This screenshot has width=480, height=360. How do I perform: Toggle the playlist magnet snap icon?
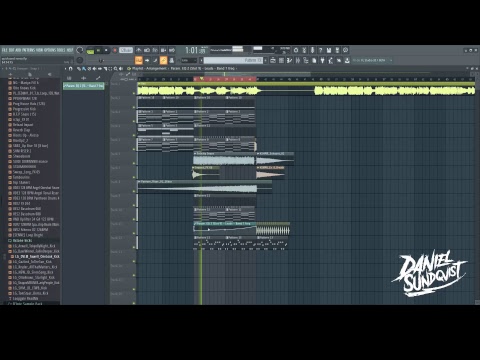pyautogui.click(x=71, y=68)
